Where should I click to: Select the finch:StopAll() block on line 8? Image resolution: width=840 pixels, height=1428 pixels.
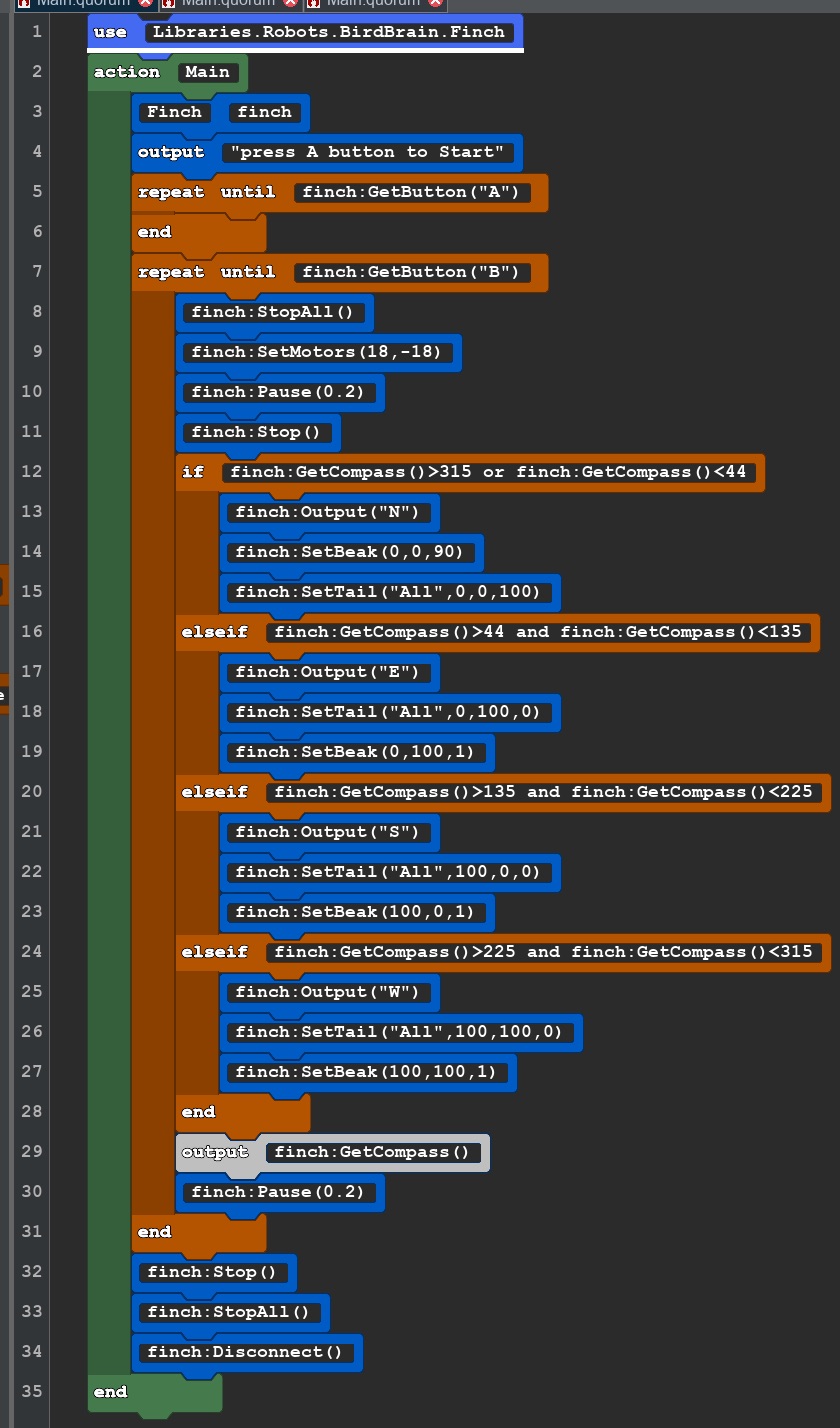point(272,312)
